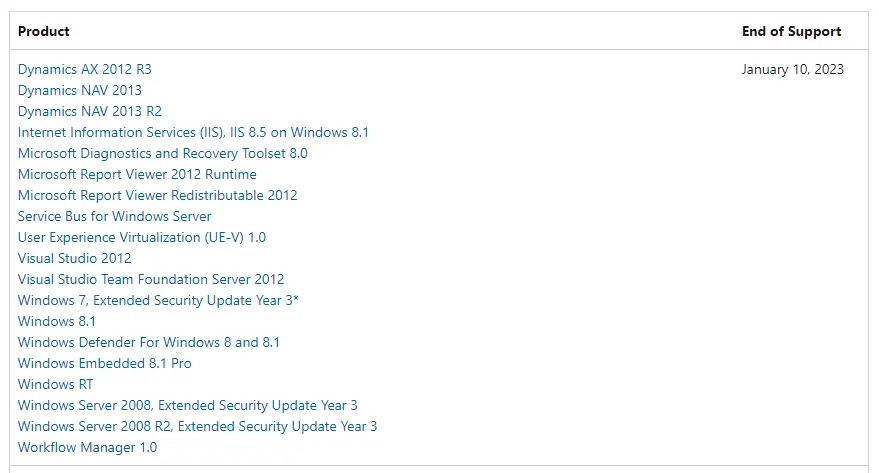This screenshot has height=473, width=879.
Task: Open the Dynamics NAV 2013 link
Action: pyautogui.click(x=80, y=90)
